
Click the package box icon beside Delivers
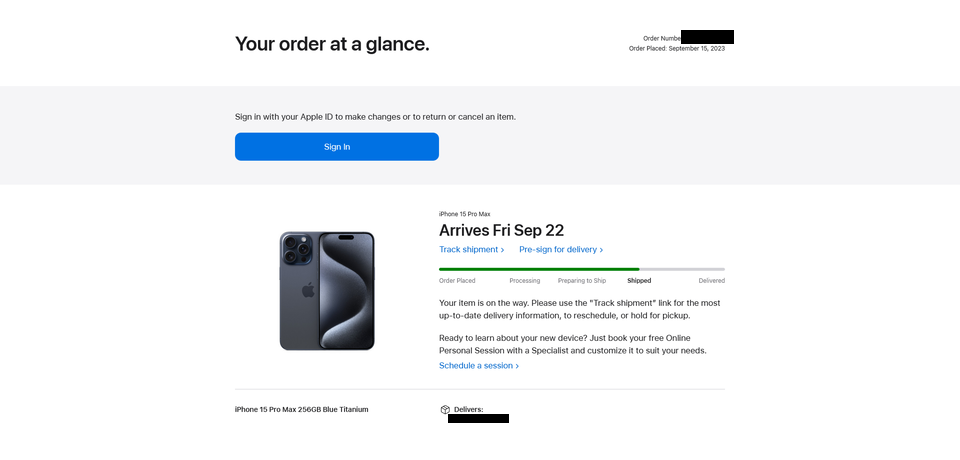[445, 410]
